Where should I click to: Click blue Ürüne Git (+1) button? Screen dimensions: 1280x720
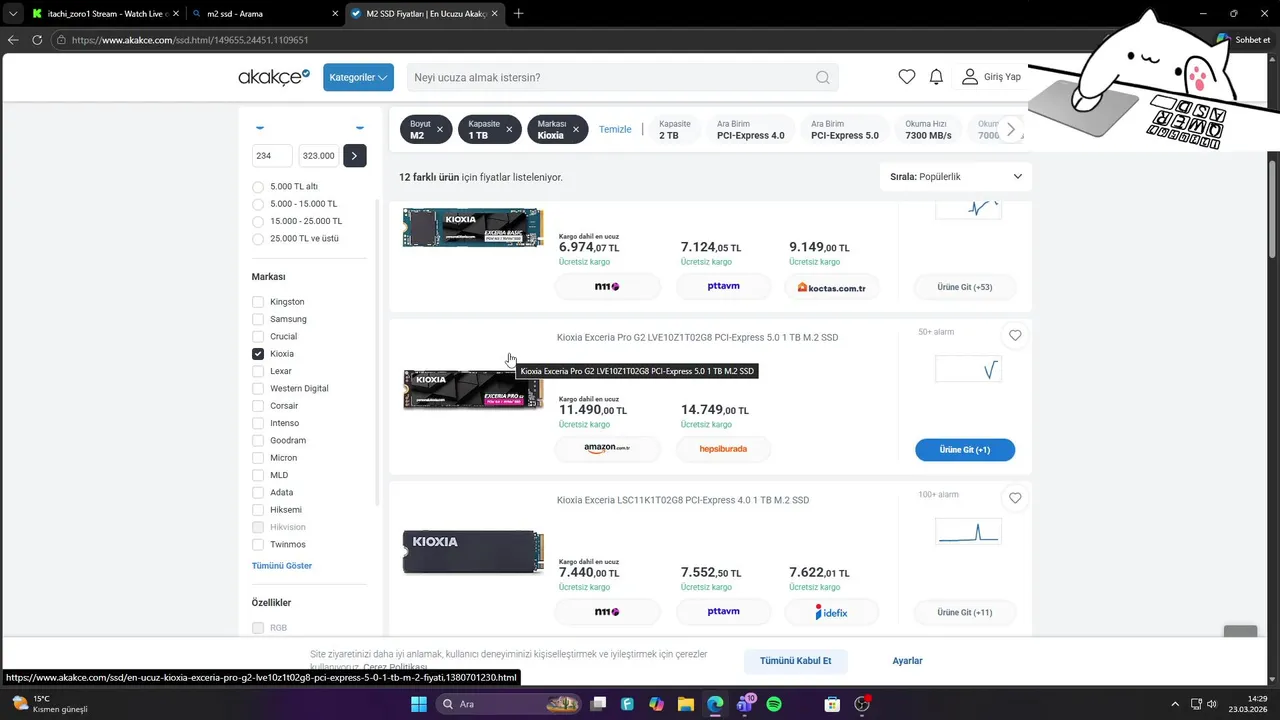(965, 450)
